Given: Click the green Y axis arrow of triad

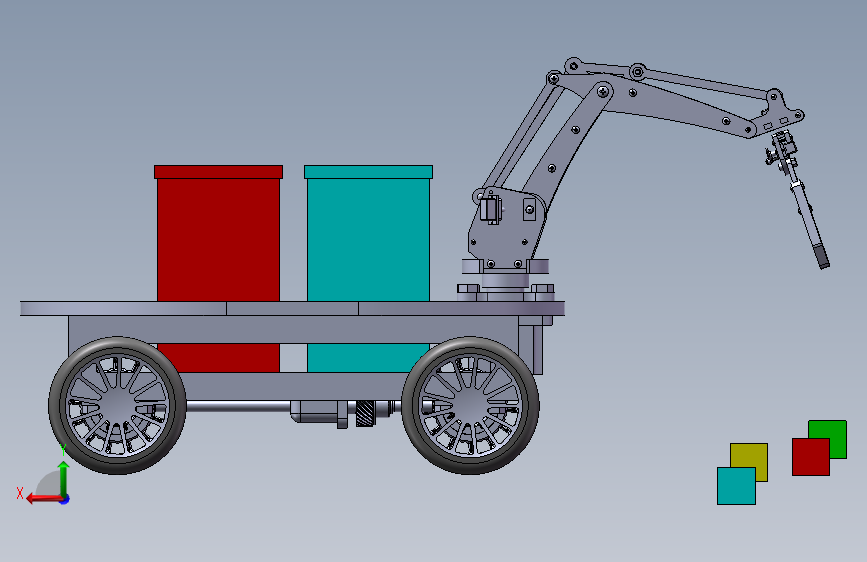Looking at the screenshot, I should coord(64,478).
